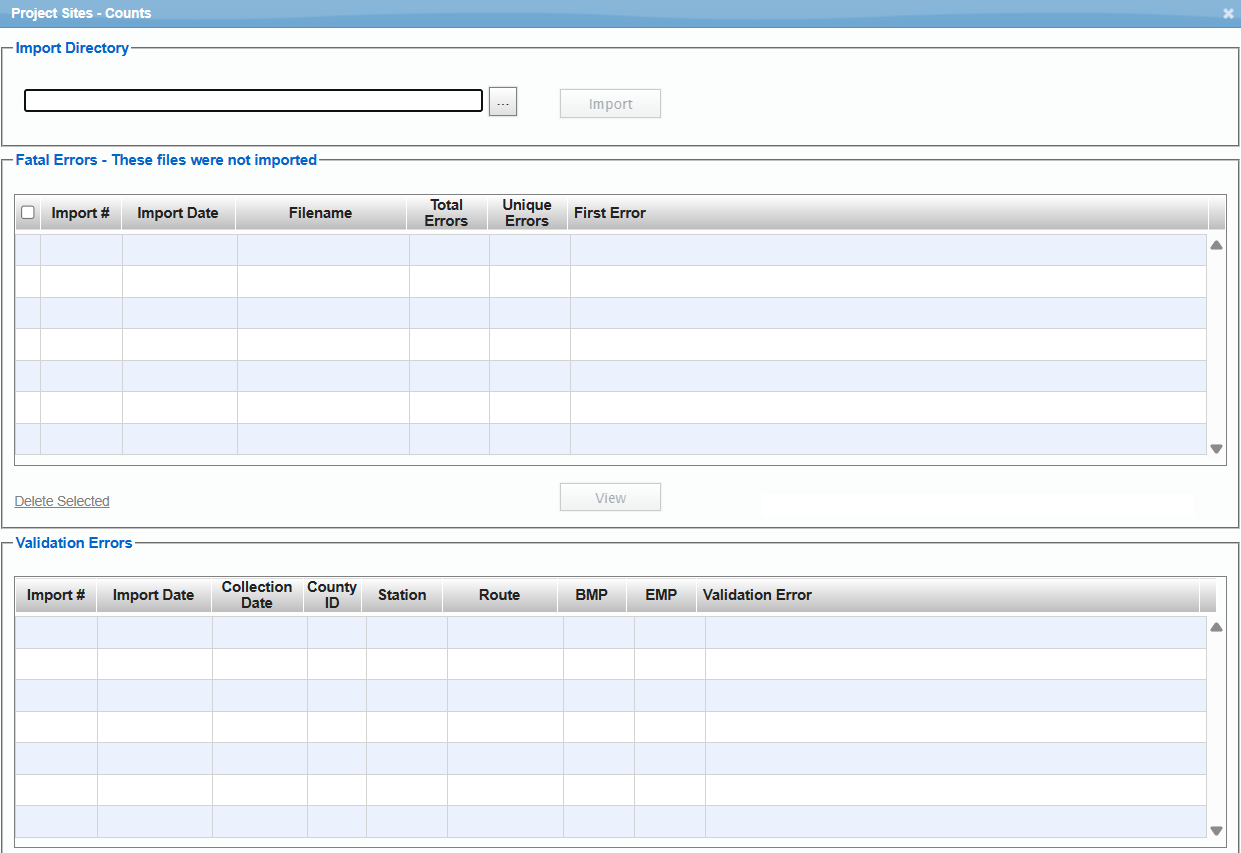Image resolution: width=1241 pixels, height=853 pixels.
Task: Toggle the select-all checkbox in Fatal Errors header
Action: coord(28,212)
